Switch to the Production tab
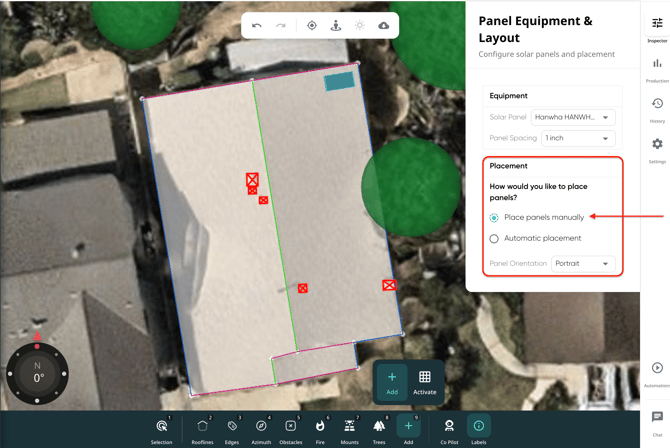Viewport: 670px width, 448px height. (x=657, y=69)
